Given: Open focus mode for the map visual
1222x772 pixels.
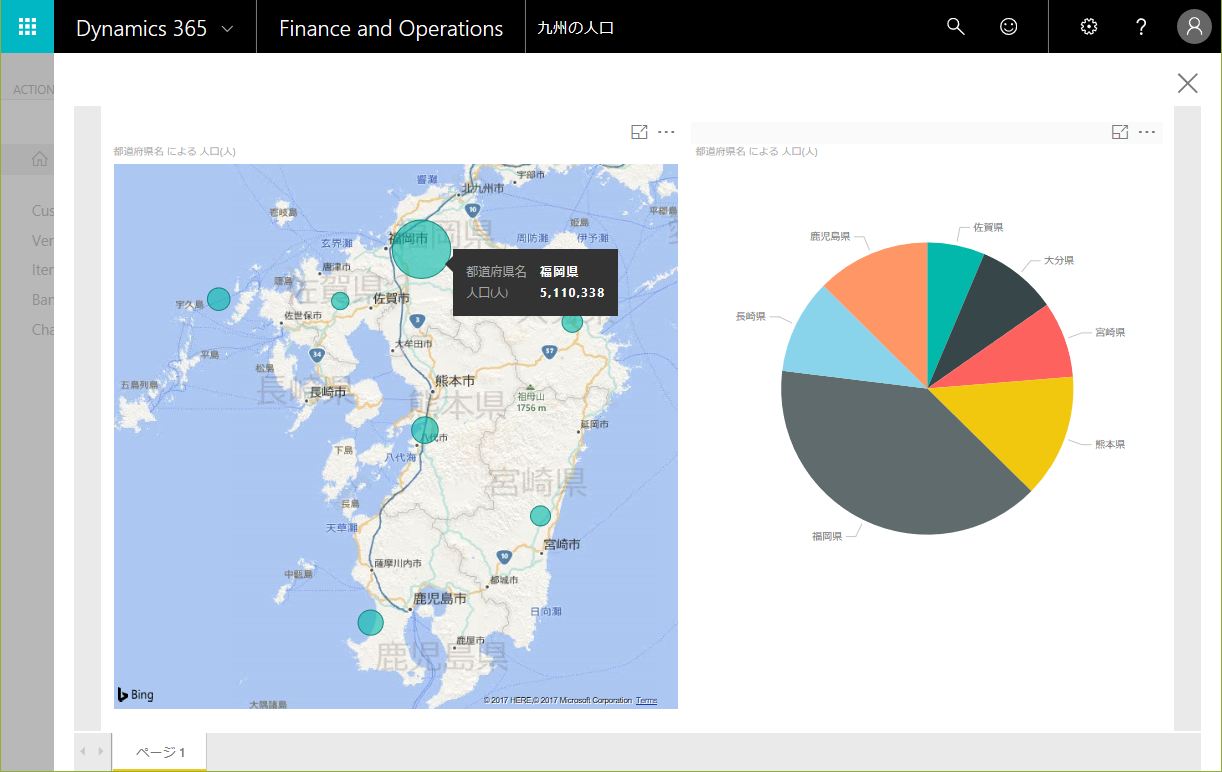Looking at the screenshot, I should pyautogui.click(x=639, y=132).
